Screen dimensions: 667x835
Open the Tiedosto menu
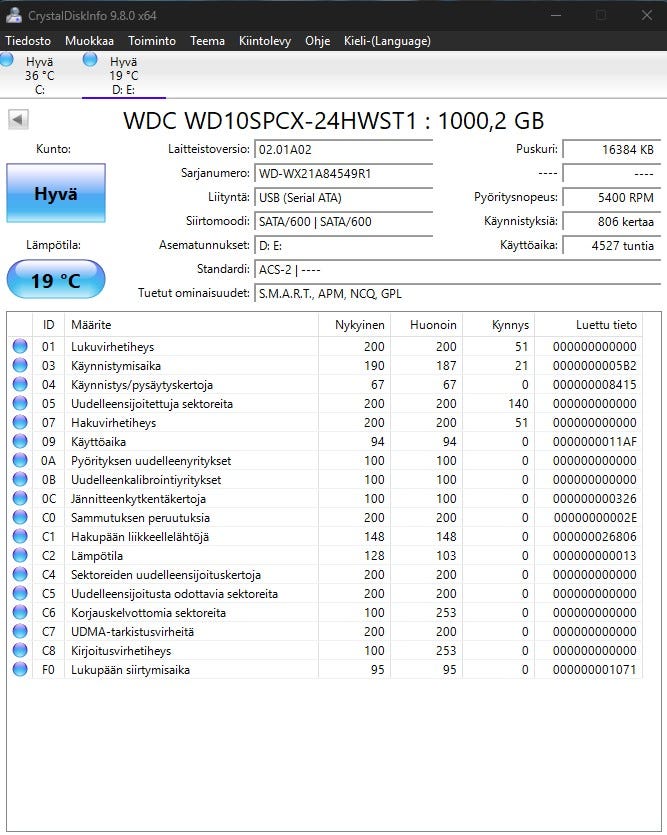tap(28, 41)
